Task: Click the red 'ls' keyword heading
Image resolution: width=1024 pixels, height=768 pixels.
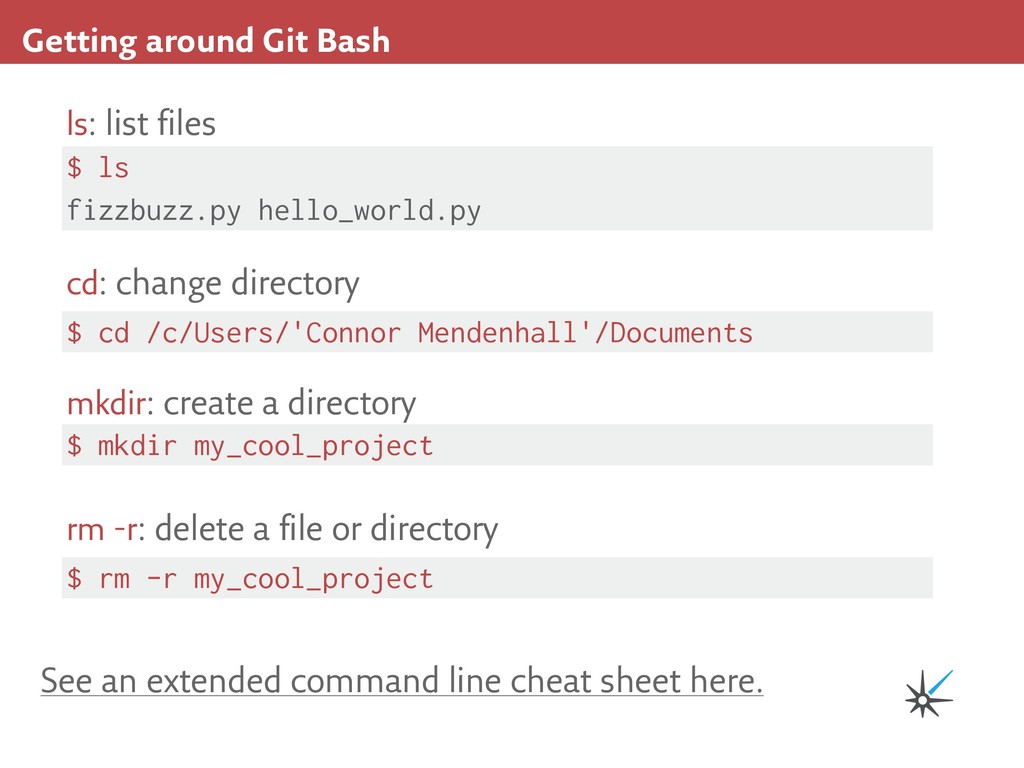Action: pos(76,124)
